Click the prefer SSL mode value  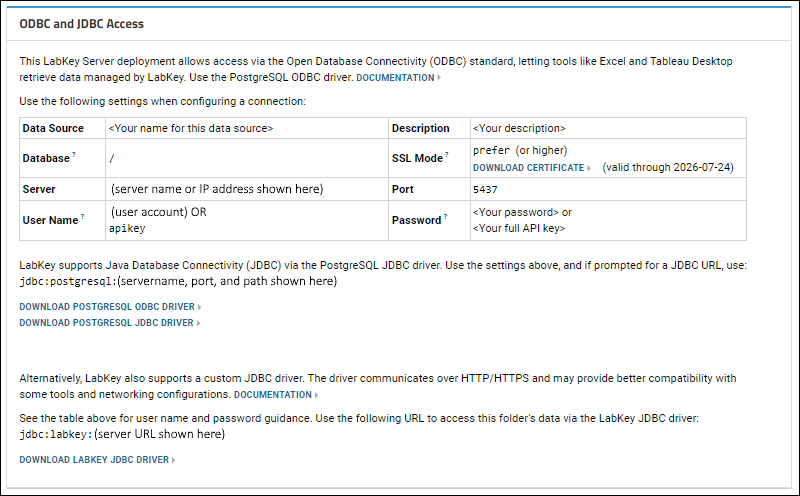491,150
